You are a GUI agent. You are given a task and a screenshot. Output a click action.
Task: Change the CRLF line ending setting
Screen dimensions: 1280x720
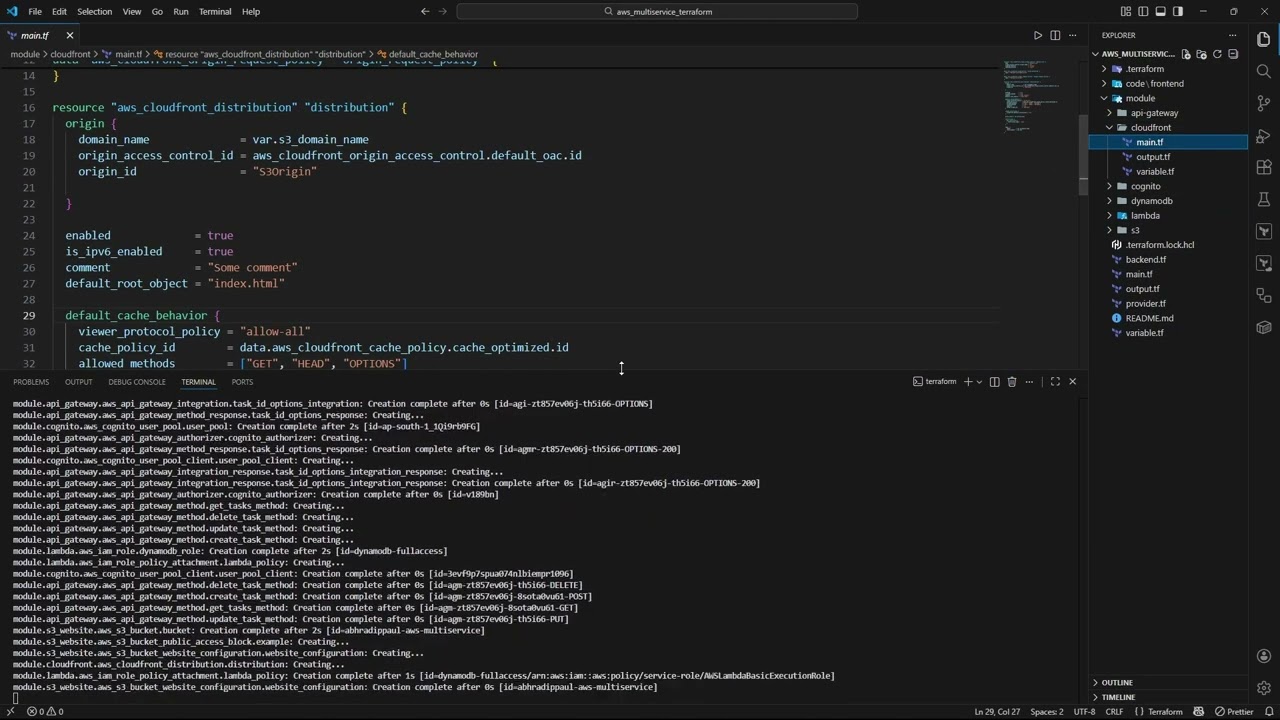point(1114,711)
